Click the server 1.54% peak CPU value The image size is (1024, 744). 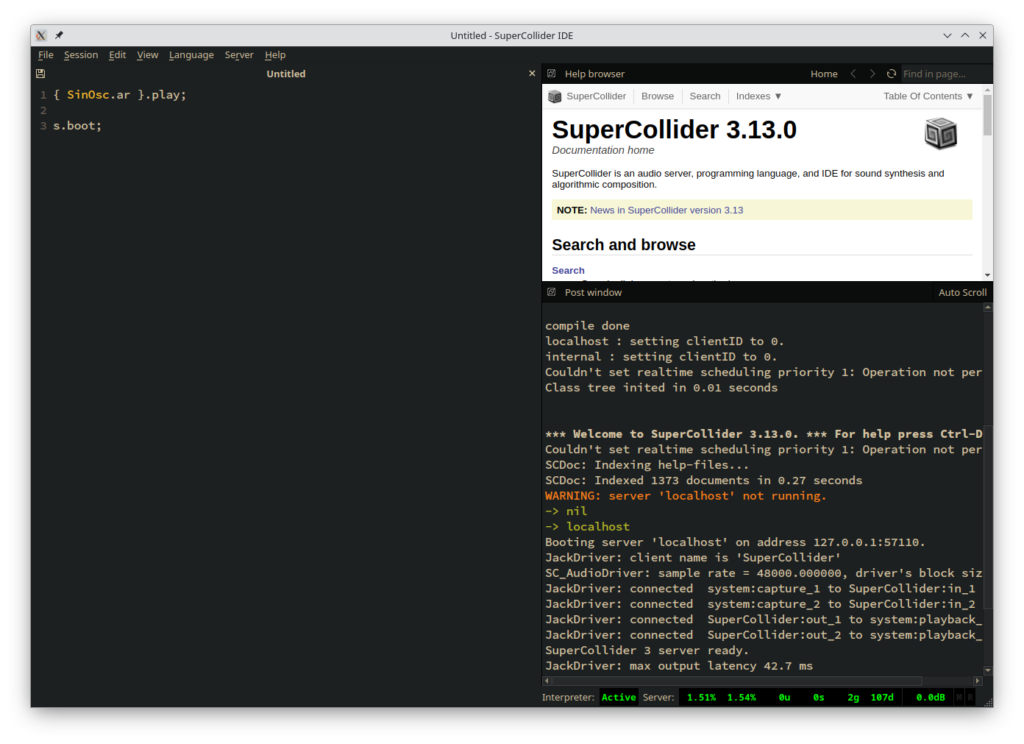click(741, 698)
